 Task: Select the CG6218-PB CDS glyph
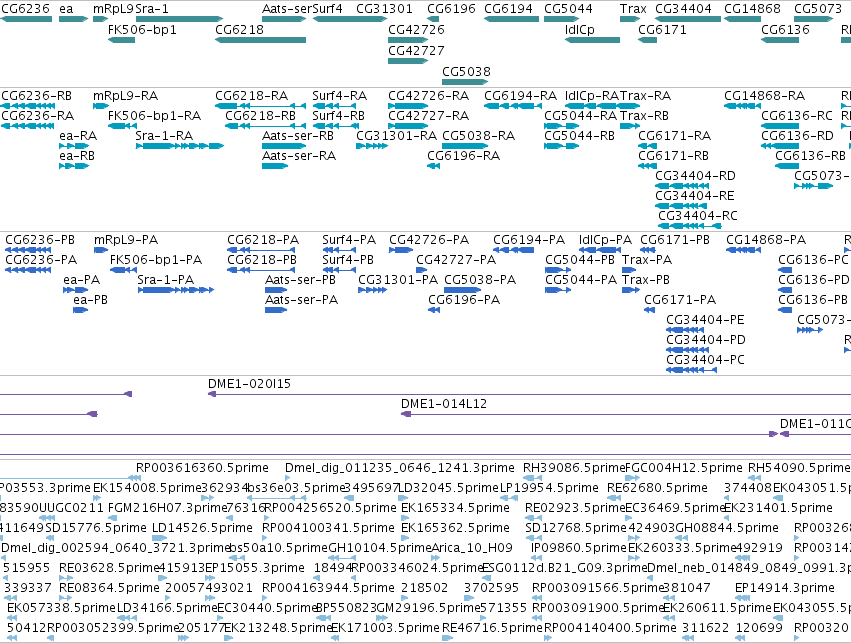(x=262, y=270)
